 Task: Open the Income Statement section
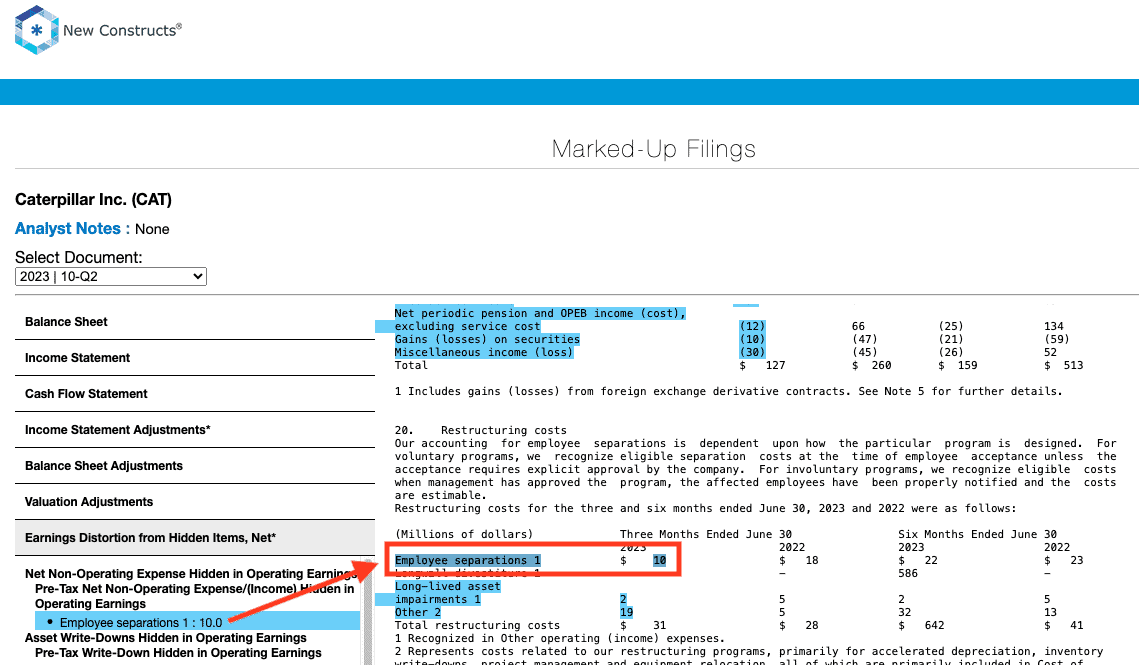point(195,358)
